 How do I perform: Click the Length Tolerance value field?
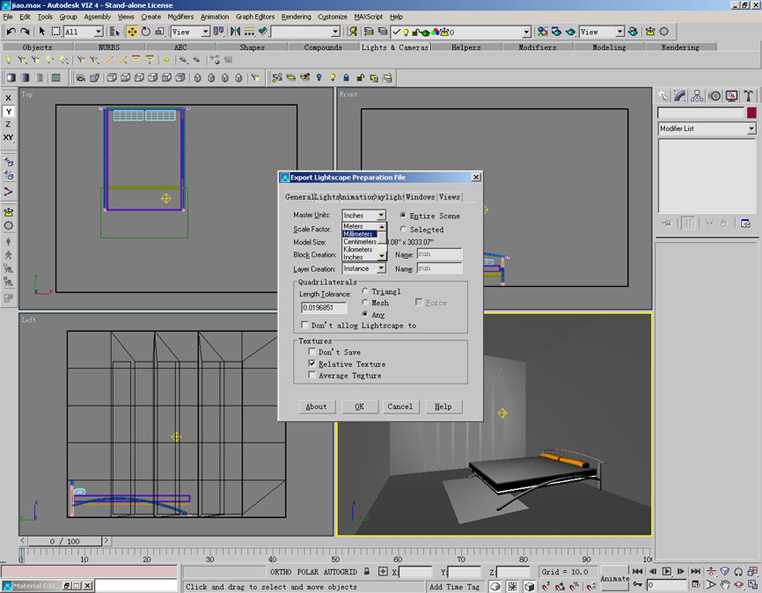point(324,308)
